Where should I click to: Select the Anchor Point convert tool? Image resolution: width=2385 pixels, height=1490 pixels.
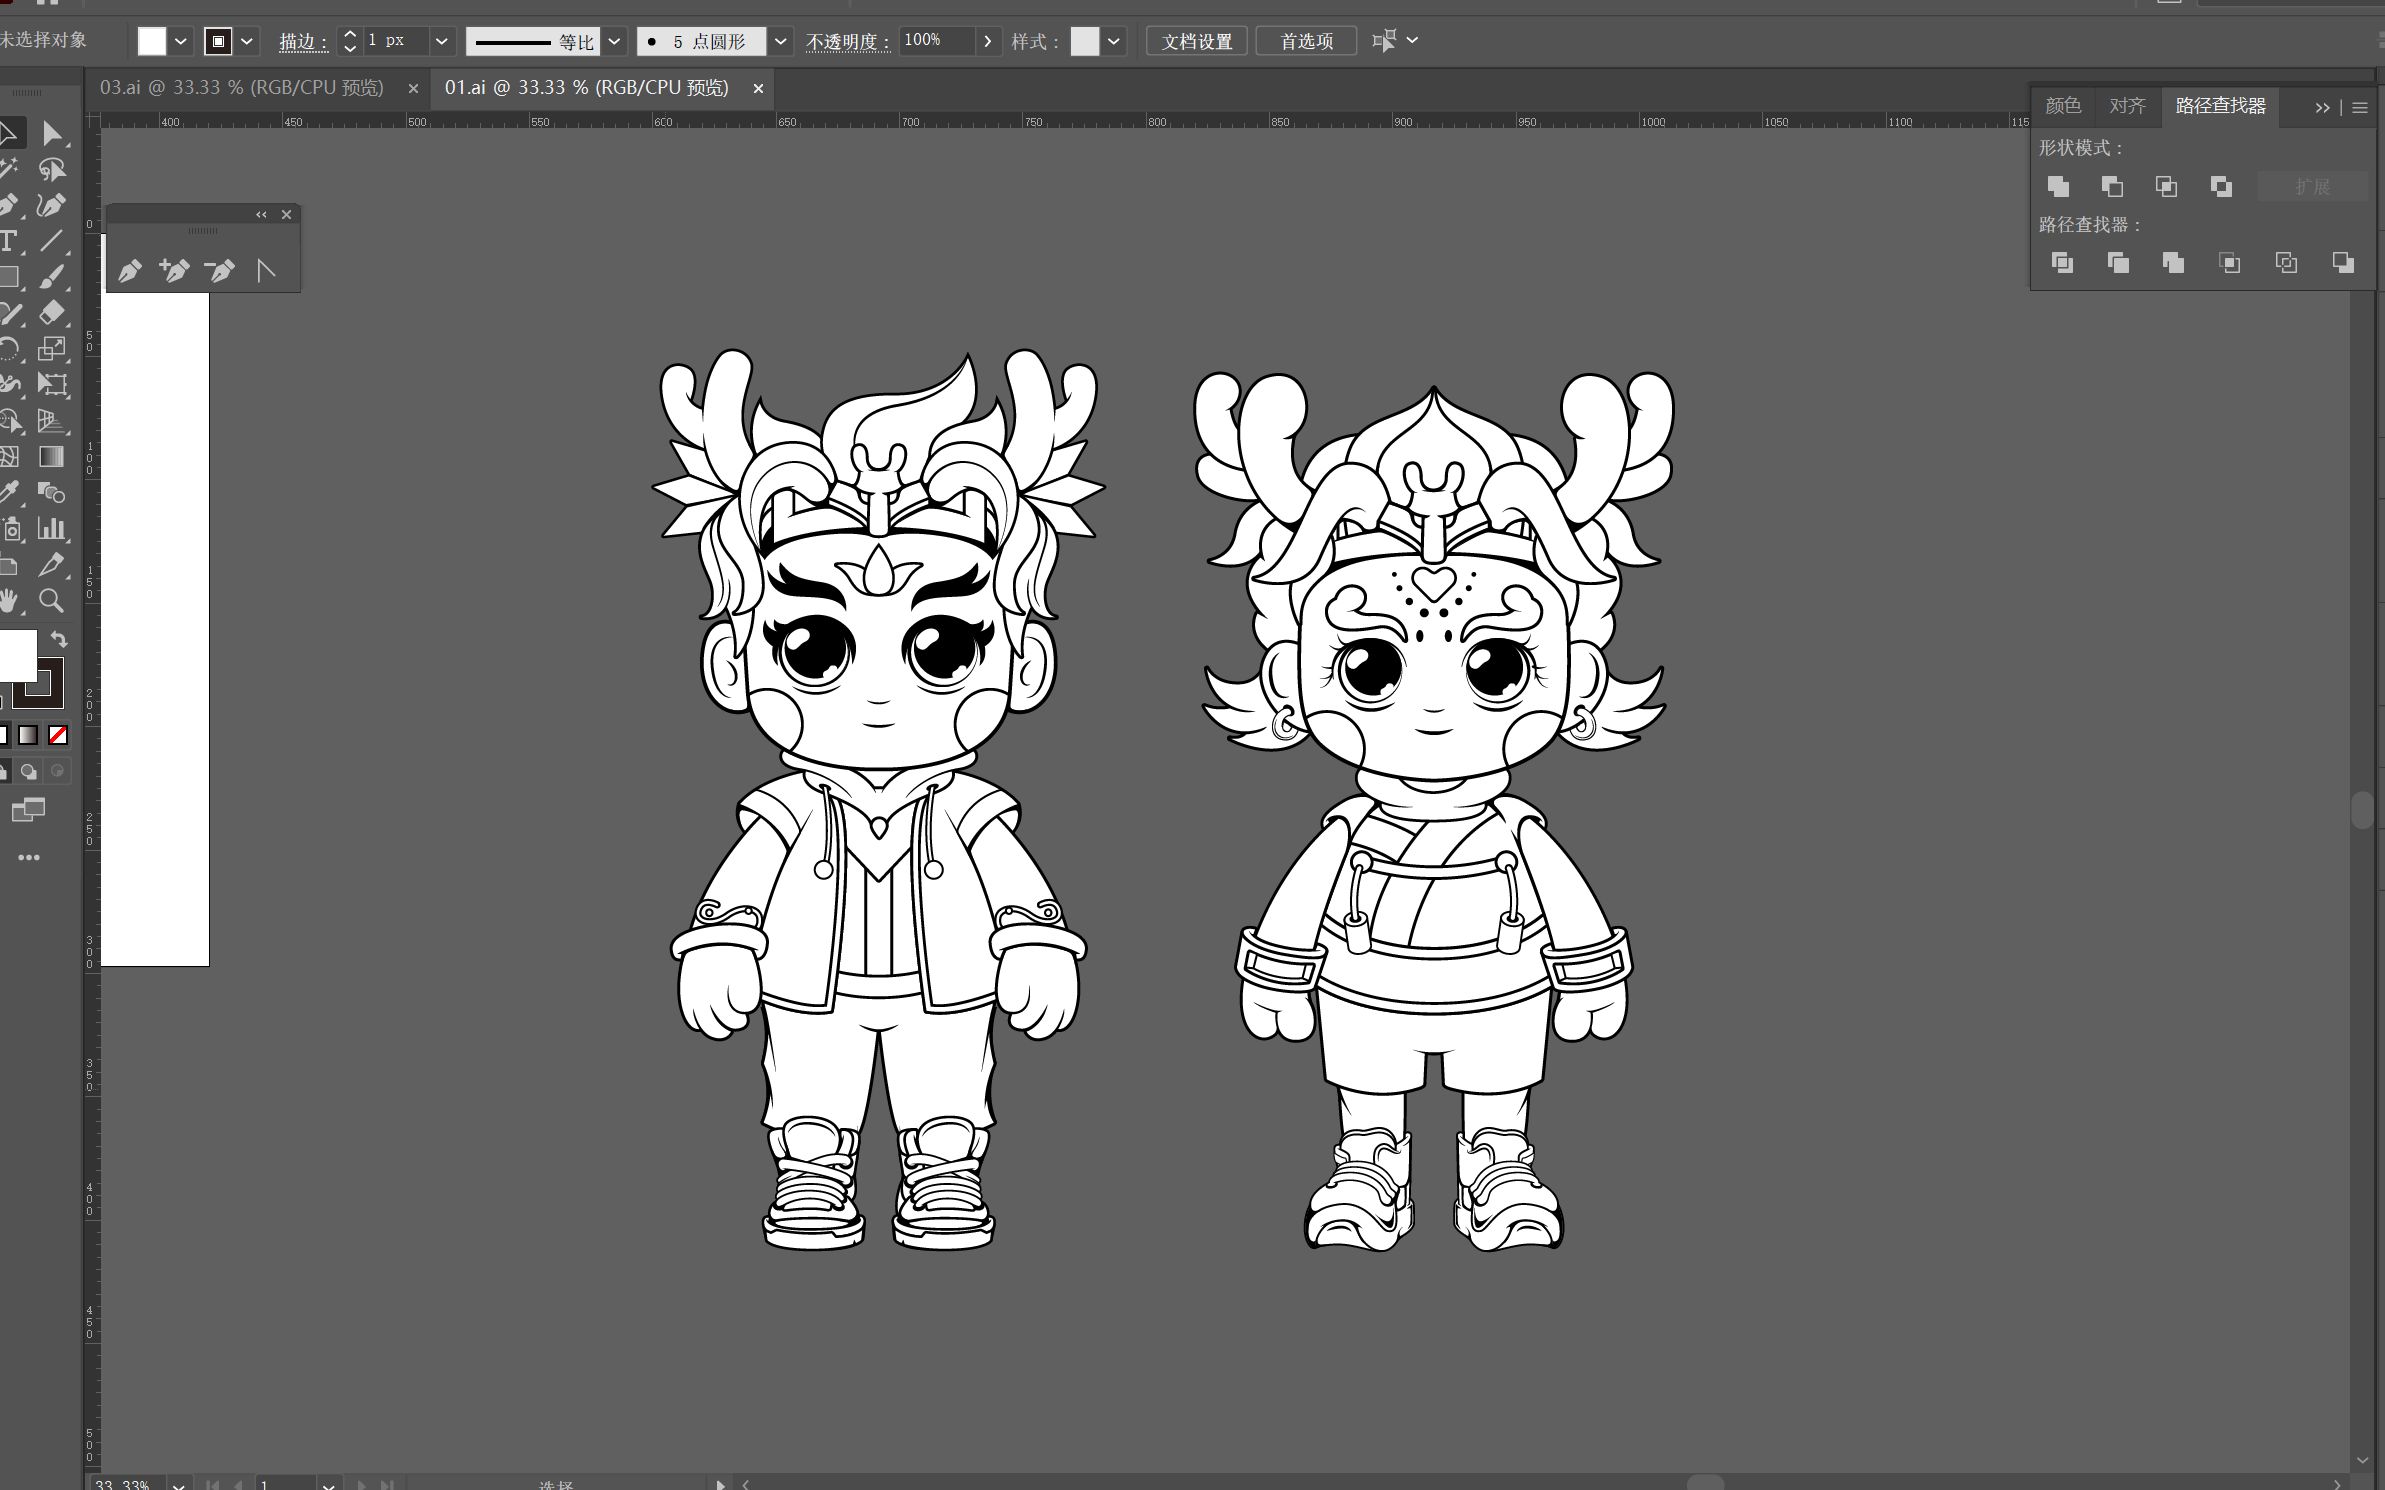coord(265,271)
